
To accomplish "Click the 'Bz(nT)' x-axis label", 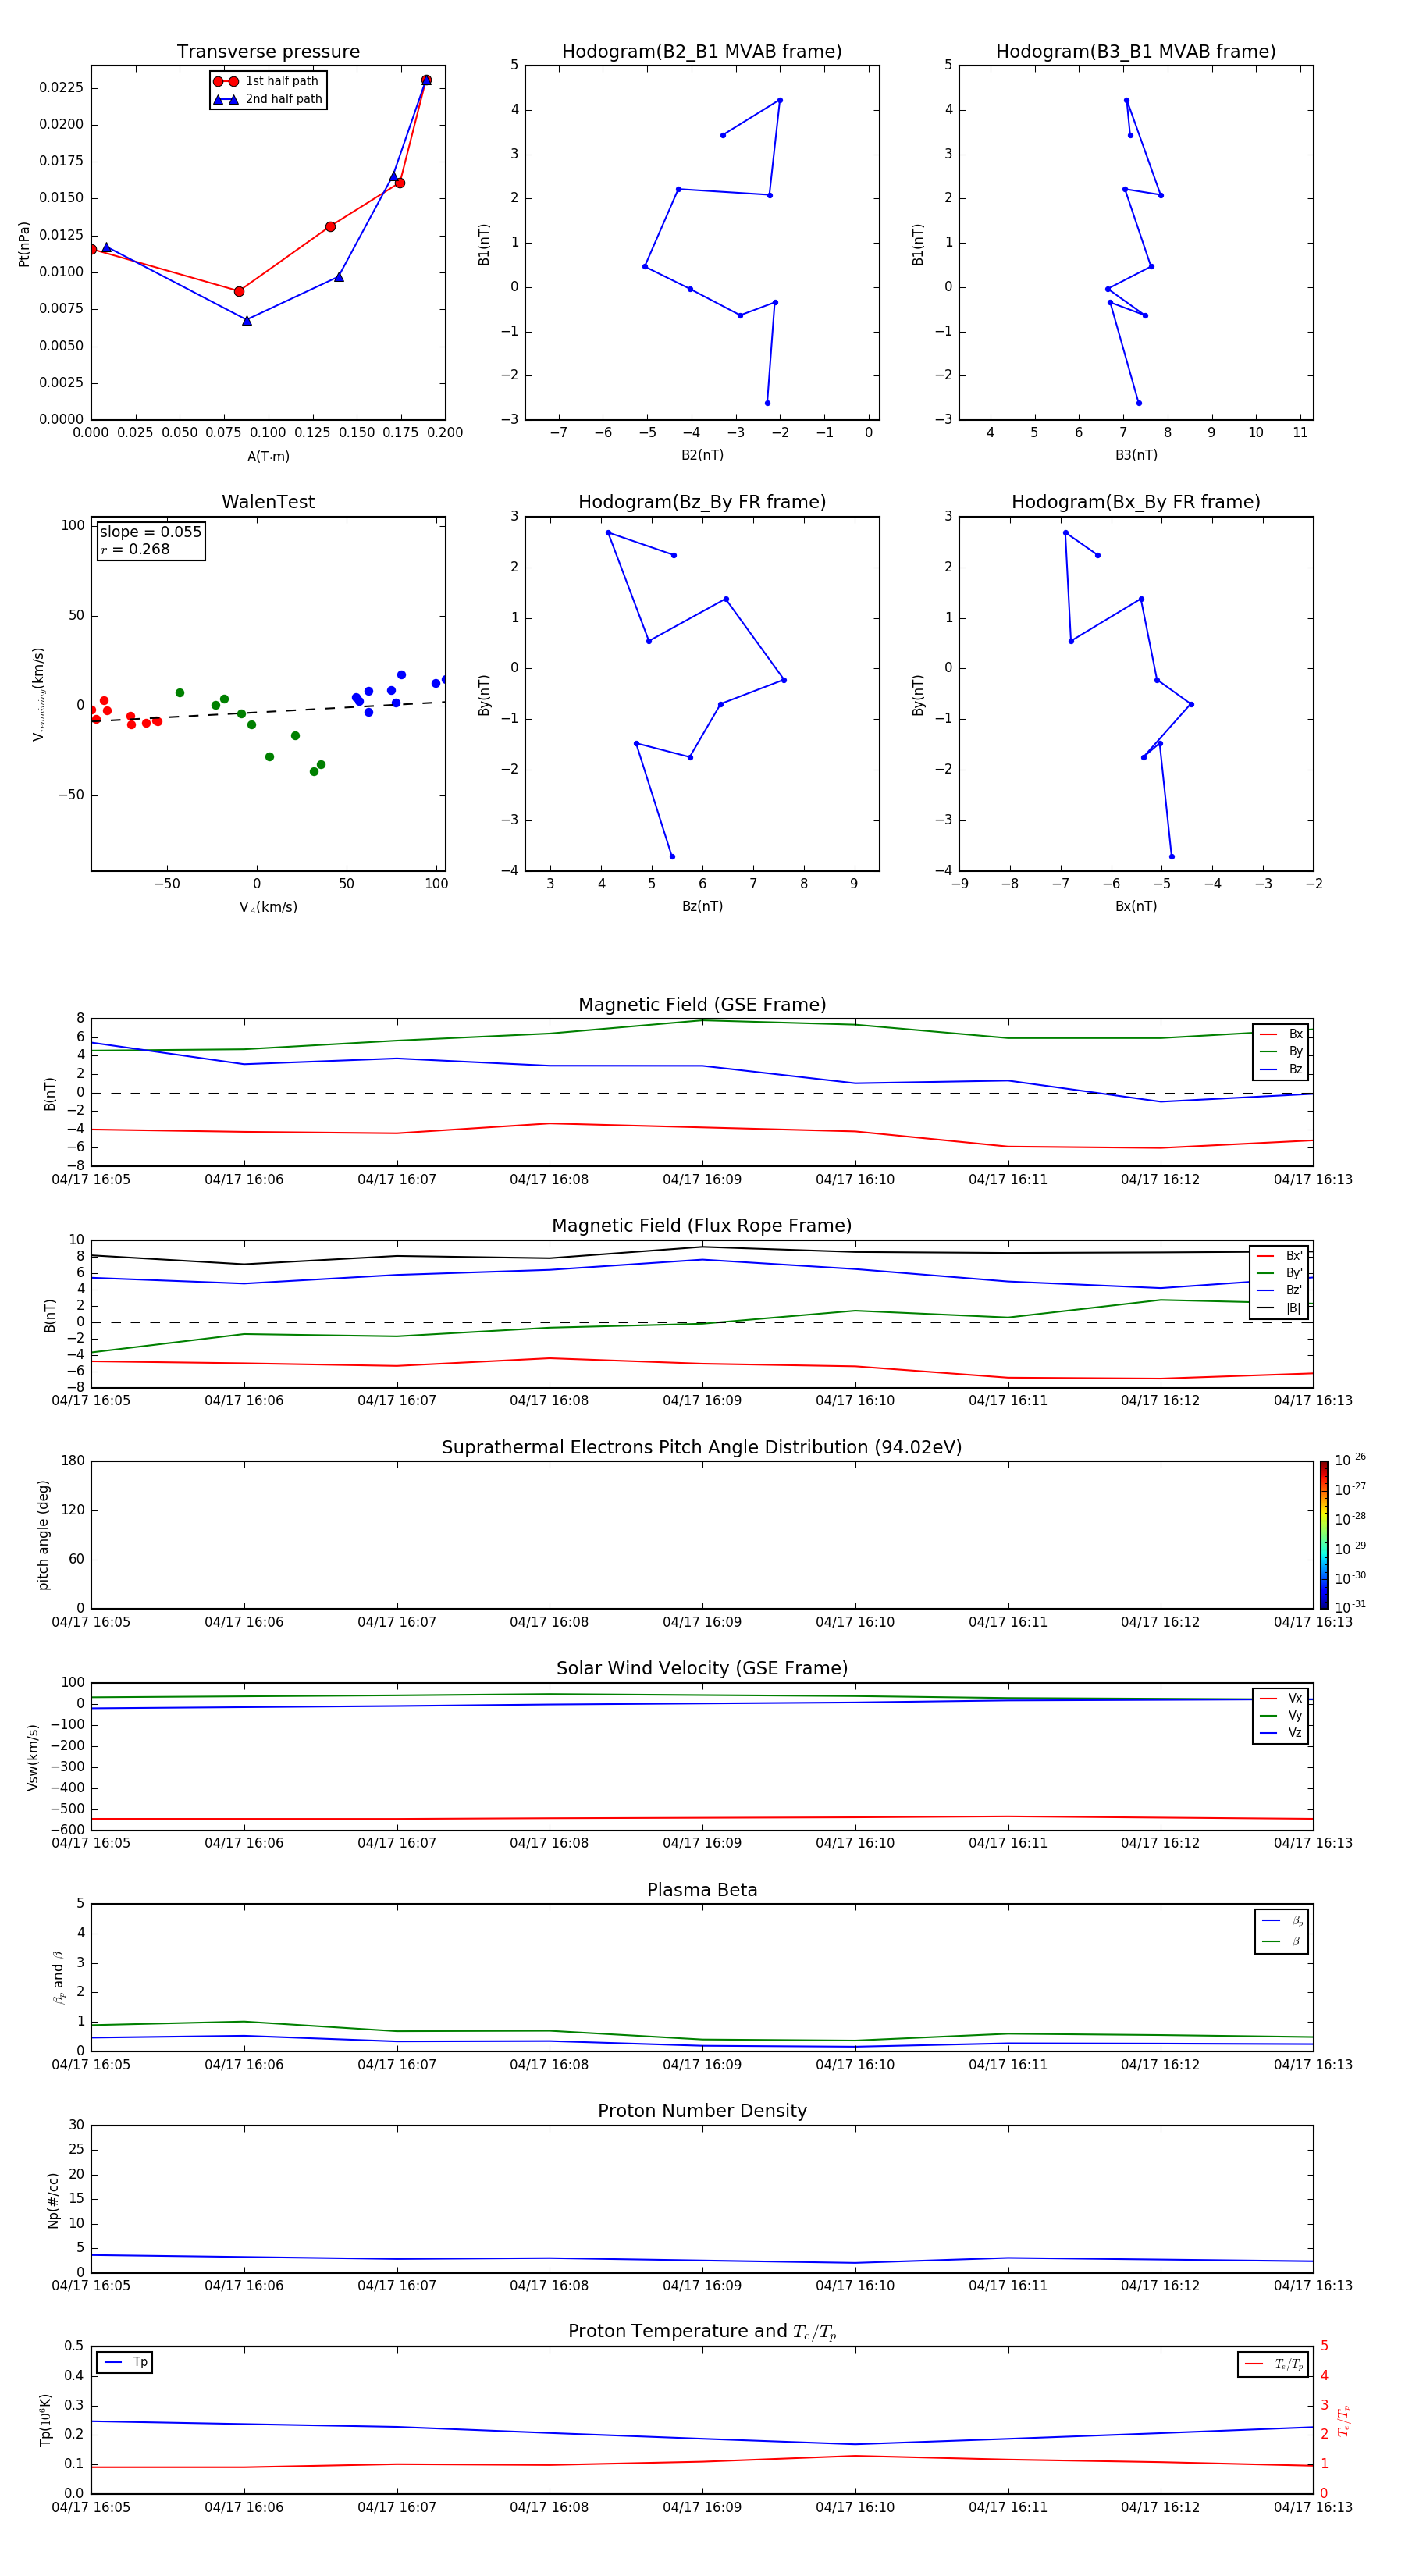I will 702,907.
